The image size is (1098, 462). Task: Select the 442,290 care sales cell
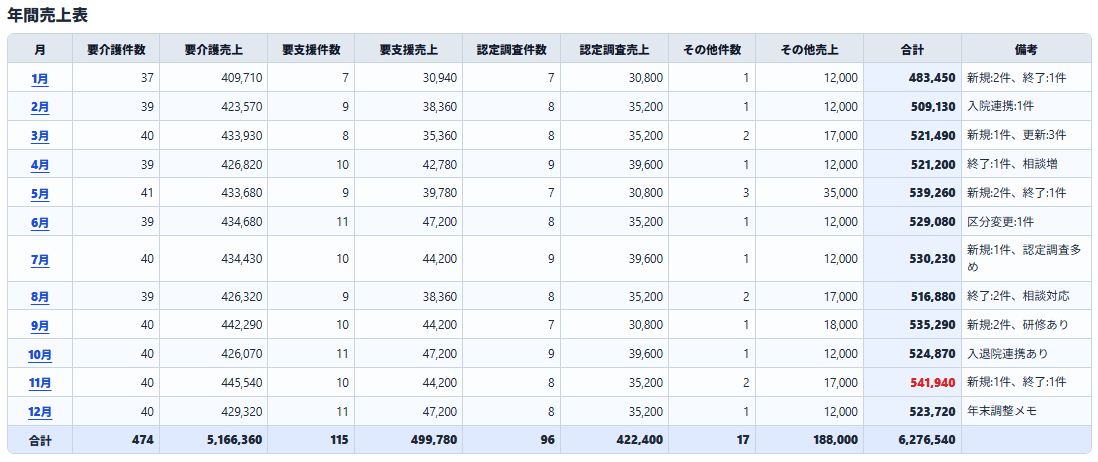pyautogui.click(x=214, y=325)
